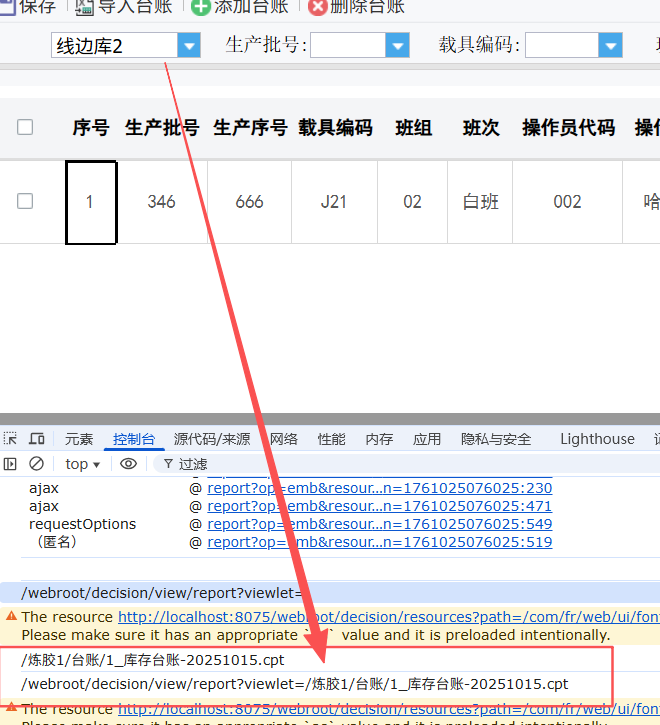
Task: Click the requestOptions stack trace entry
Action: (82, 524)
